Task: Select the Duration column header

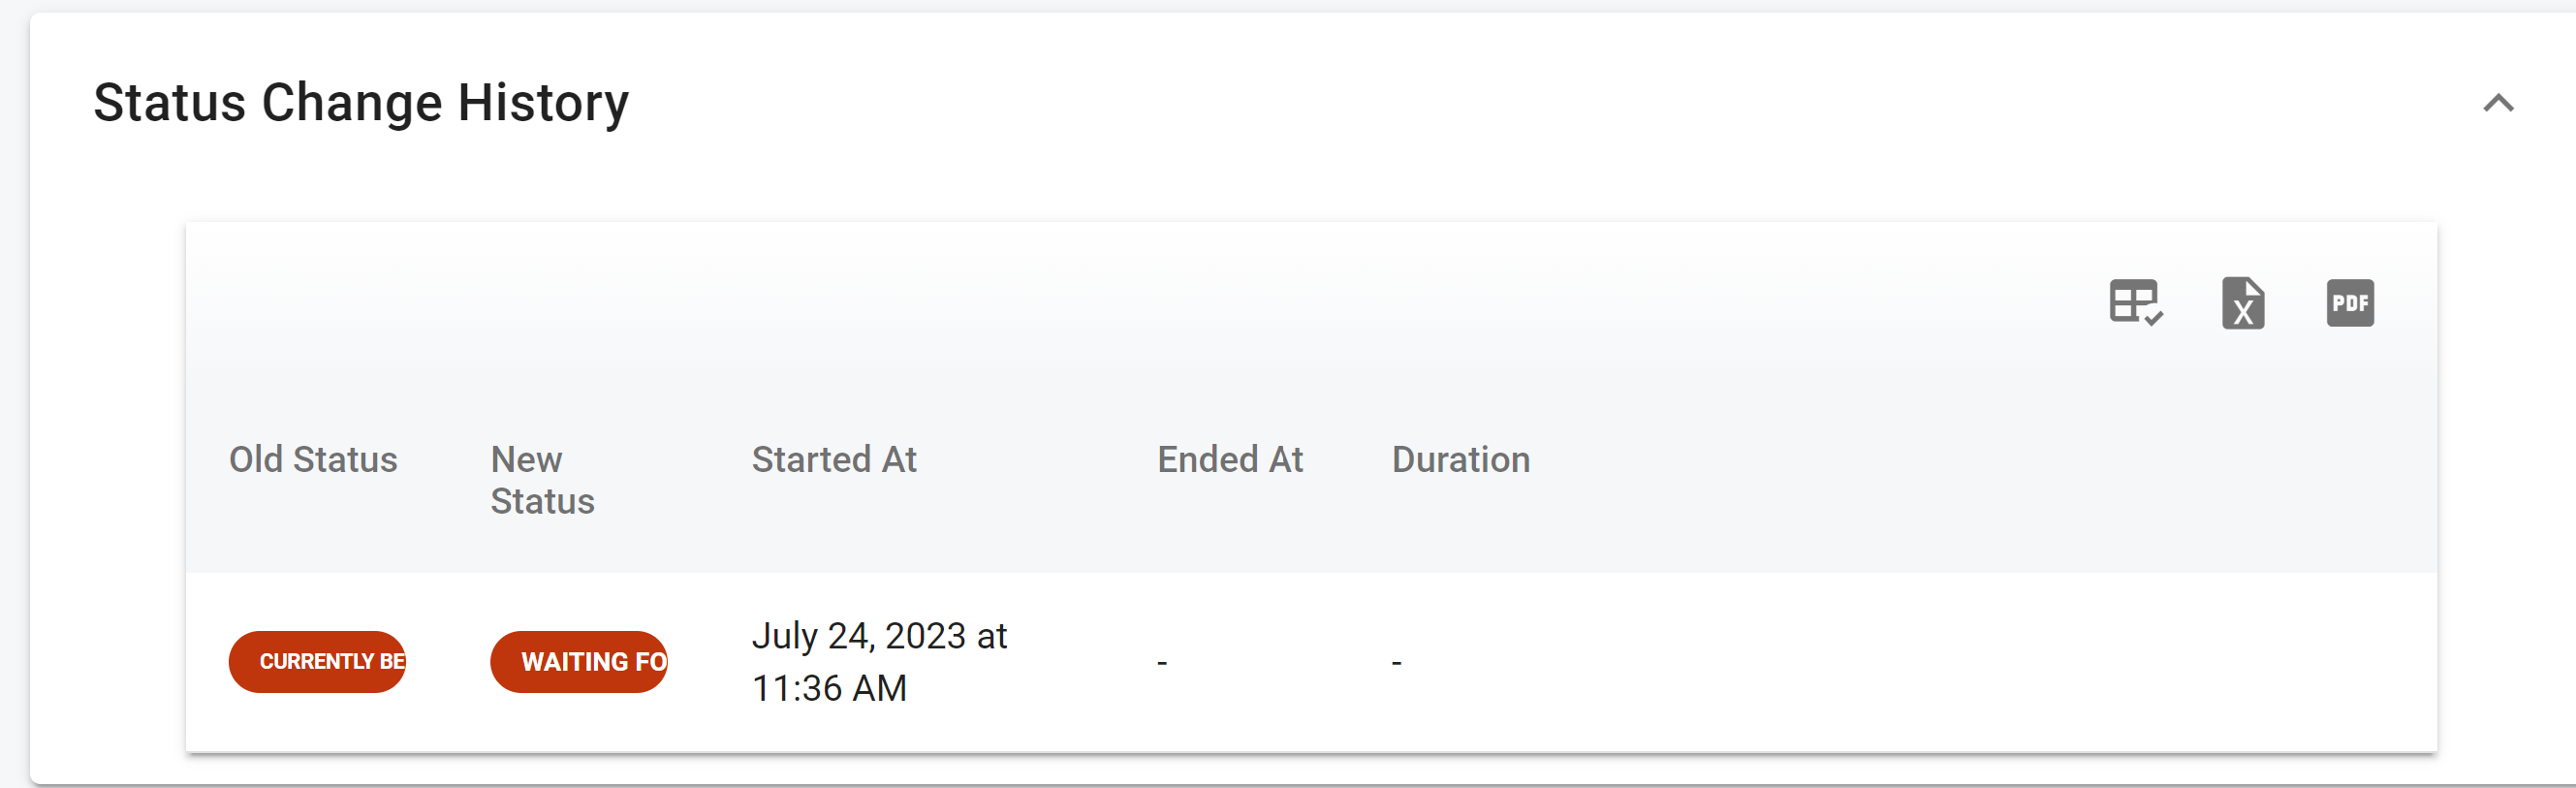Action: pyautogui.click(x=1460, y=459)
